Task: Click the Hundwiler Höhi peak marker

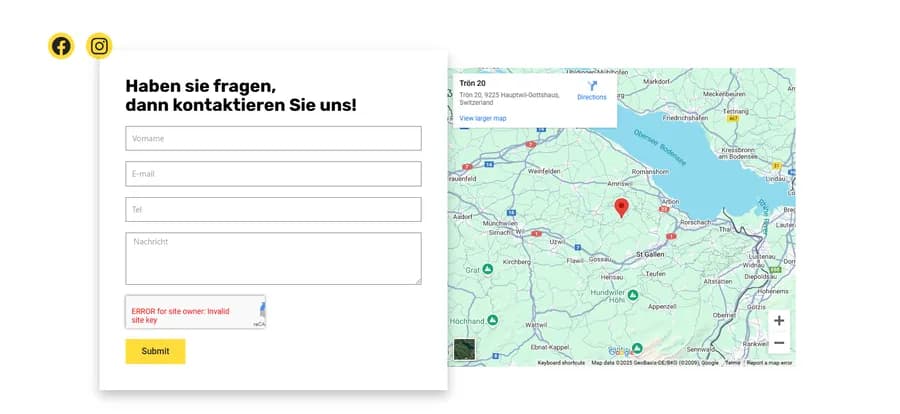Action: click(633, 295)
